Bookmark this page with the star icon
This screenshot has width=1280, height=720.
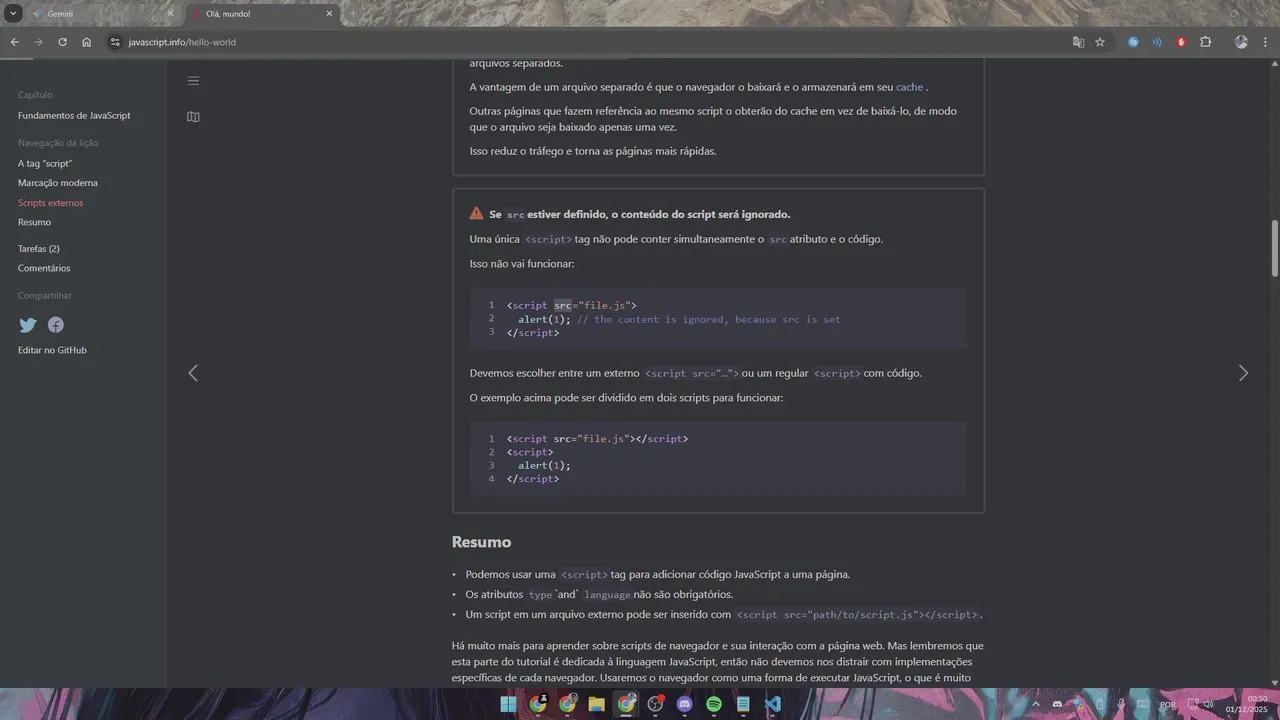pos(1100,42)
